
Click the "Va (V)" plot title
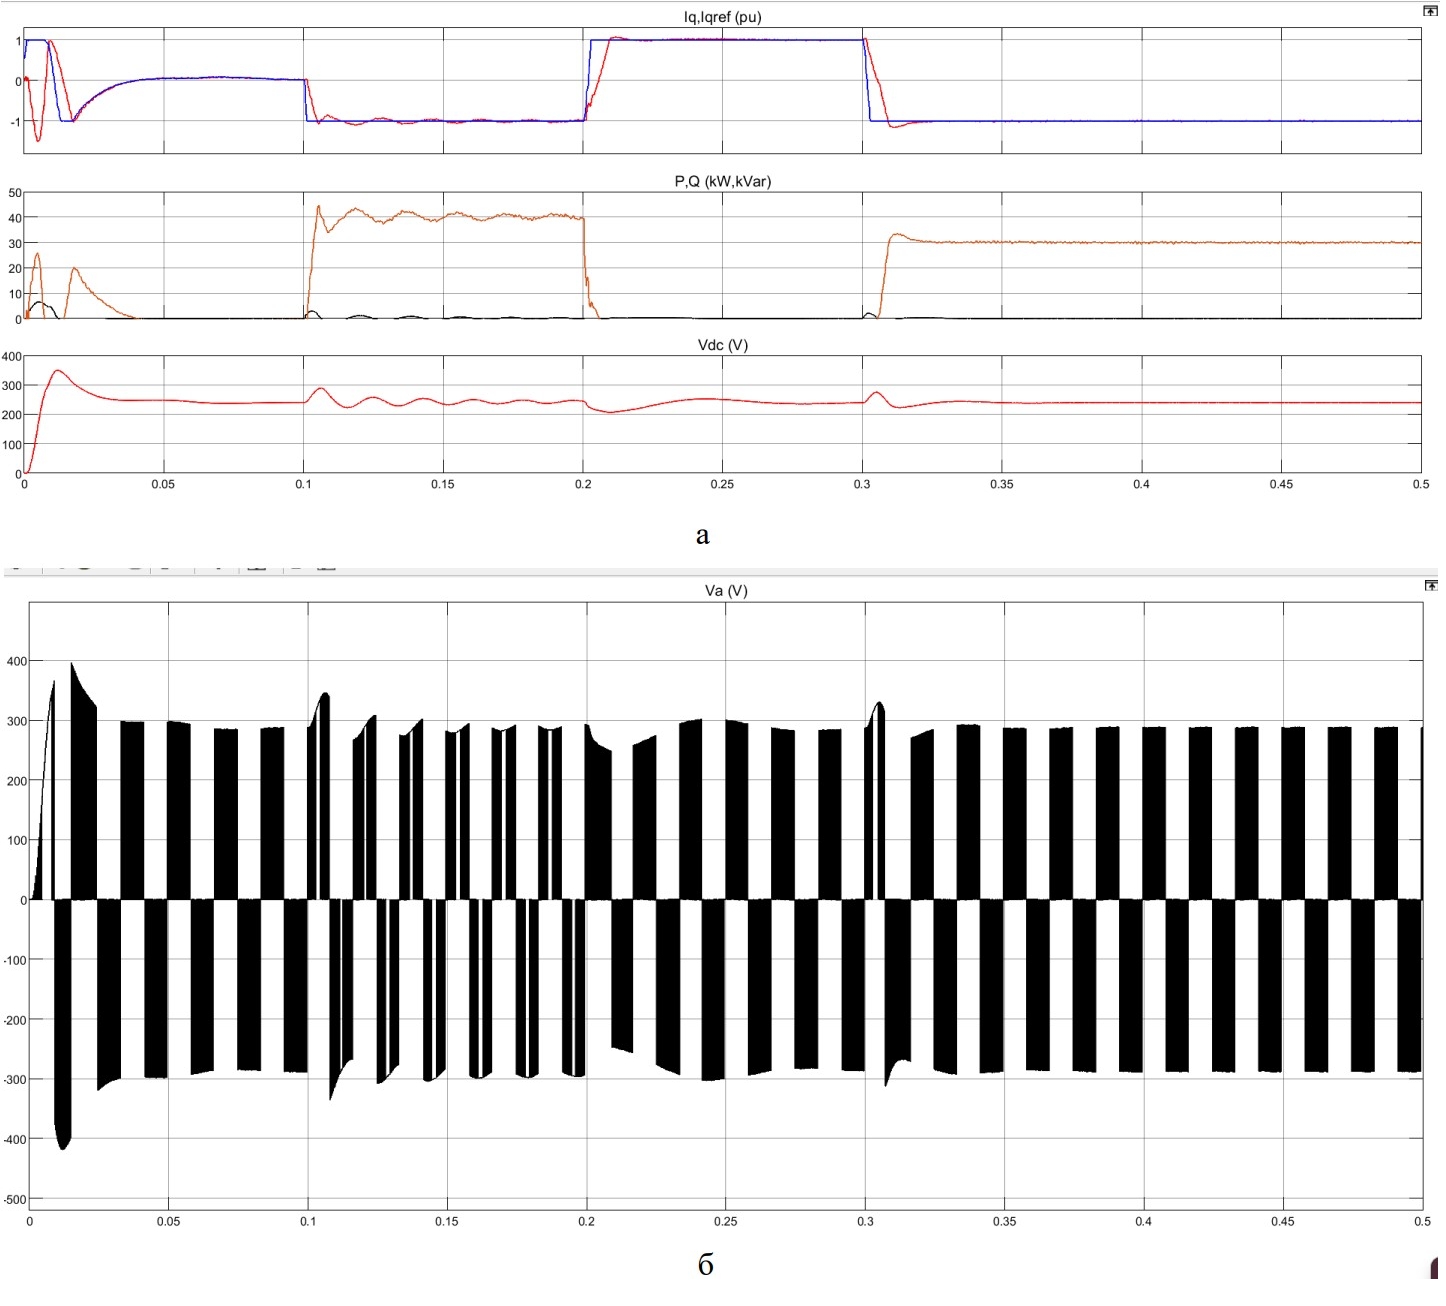point(725,591)
